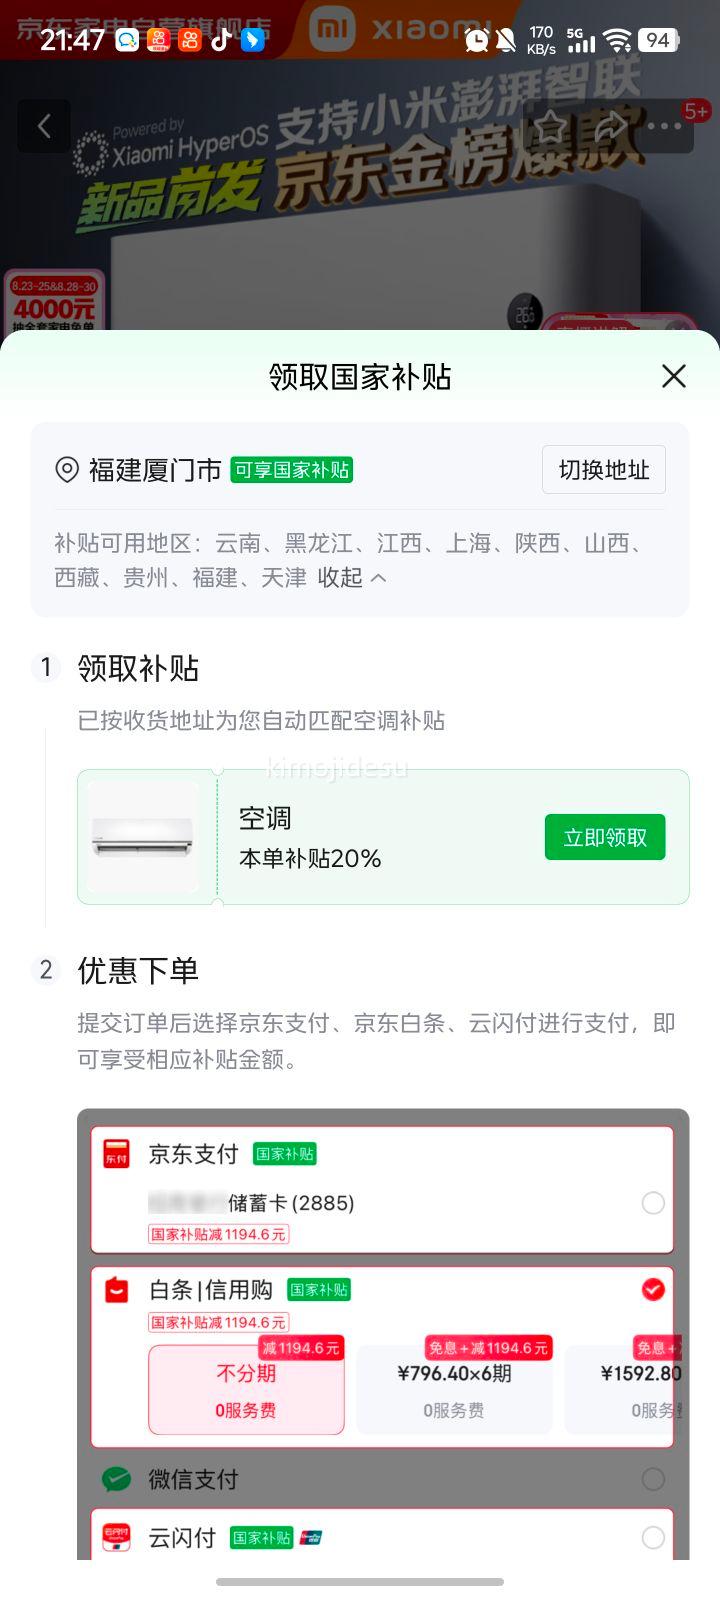Screen dimensions: 720x1600
Task: Select the 微信支付 radio button
Action: point(653,1479)
